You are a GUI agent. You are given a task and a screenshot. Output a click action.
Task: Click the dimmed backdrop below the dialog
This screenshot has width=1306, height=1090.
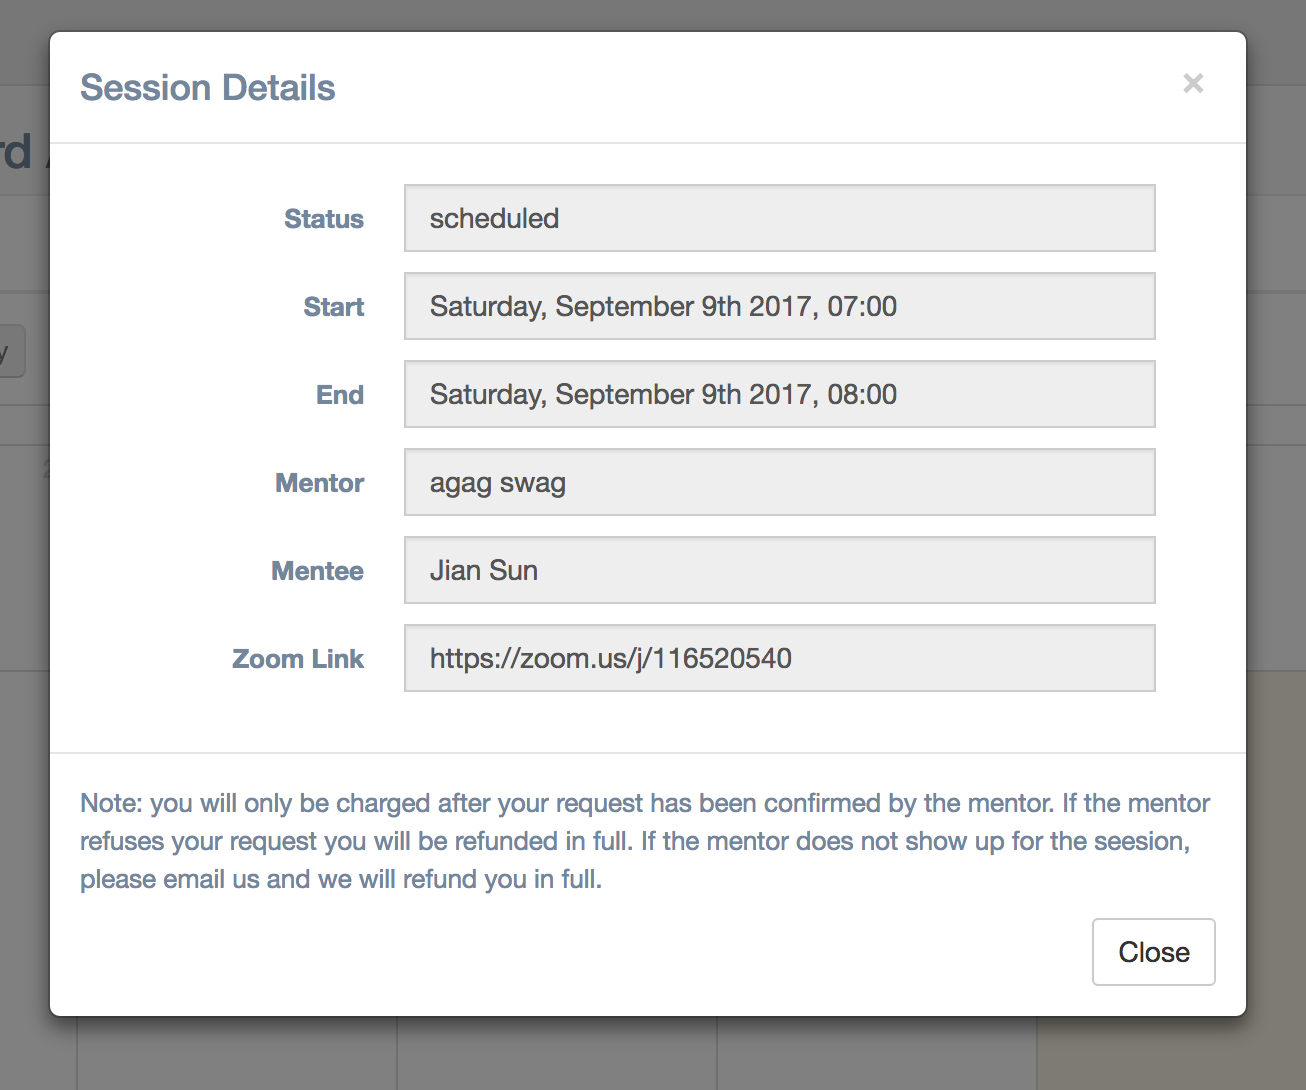[650, 1055]
